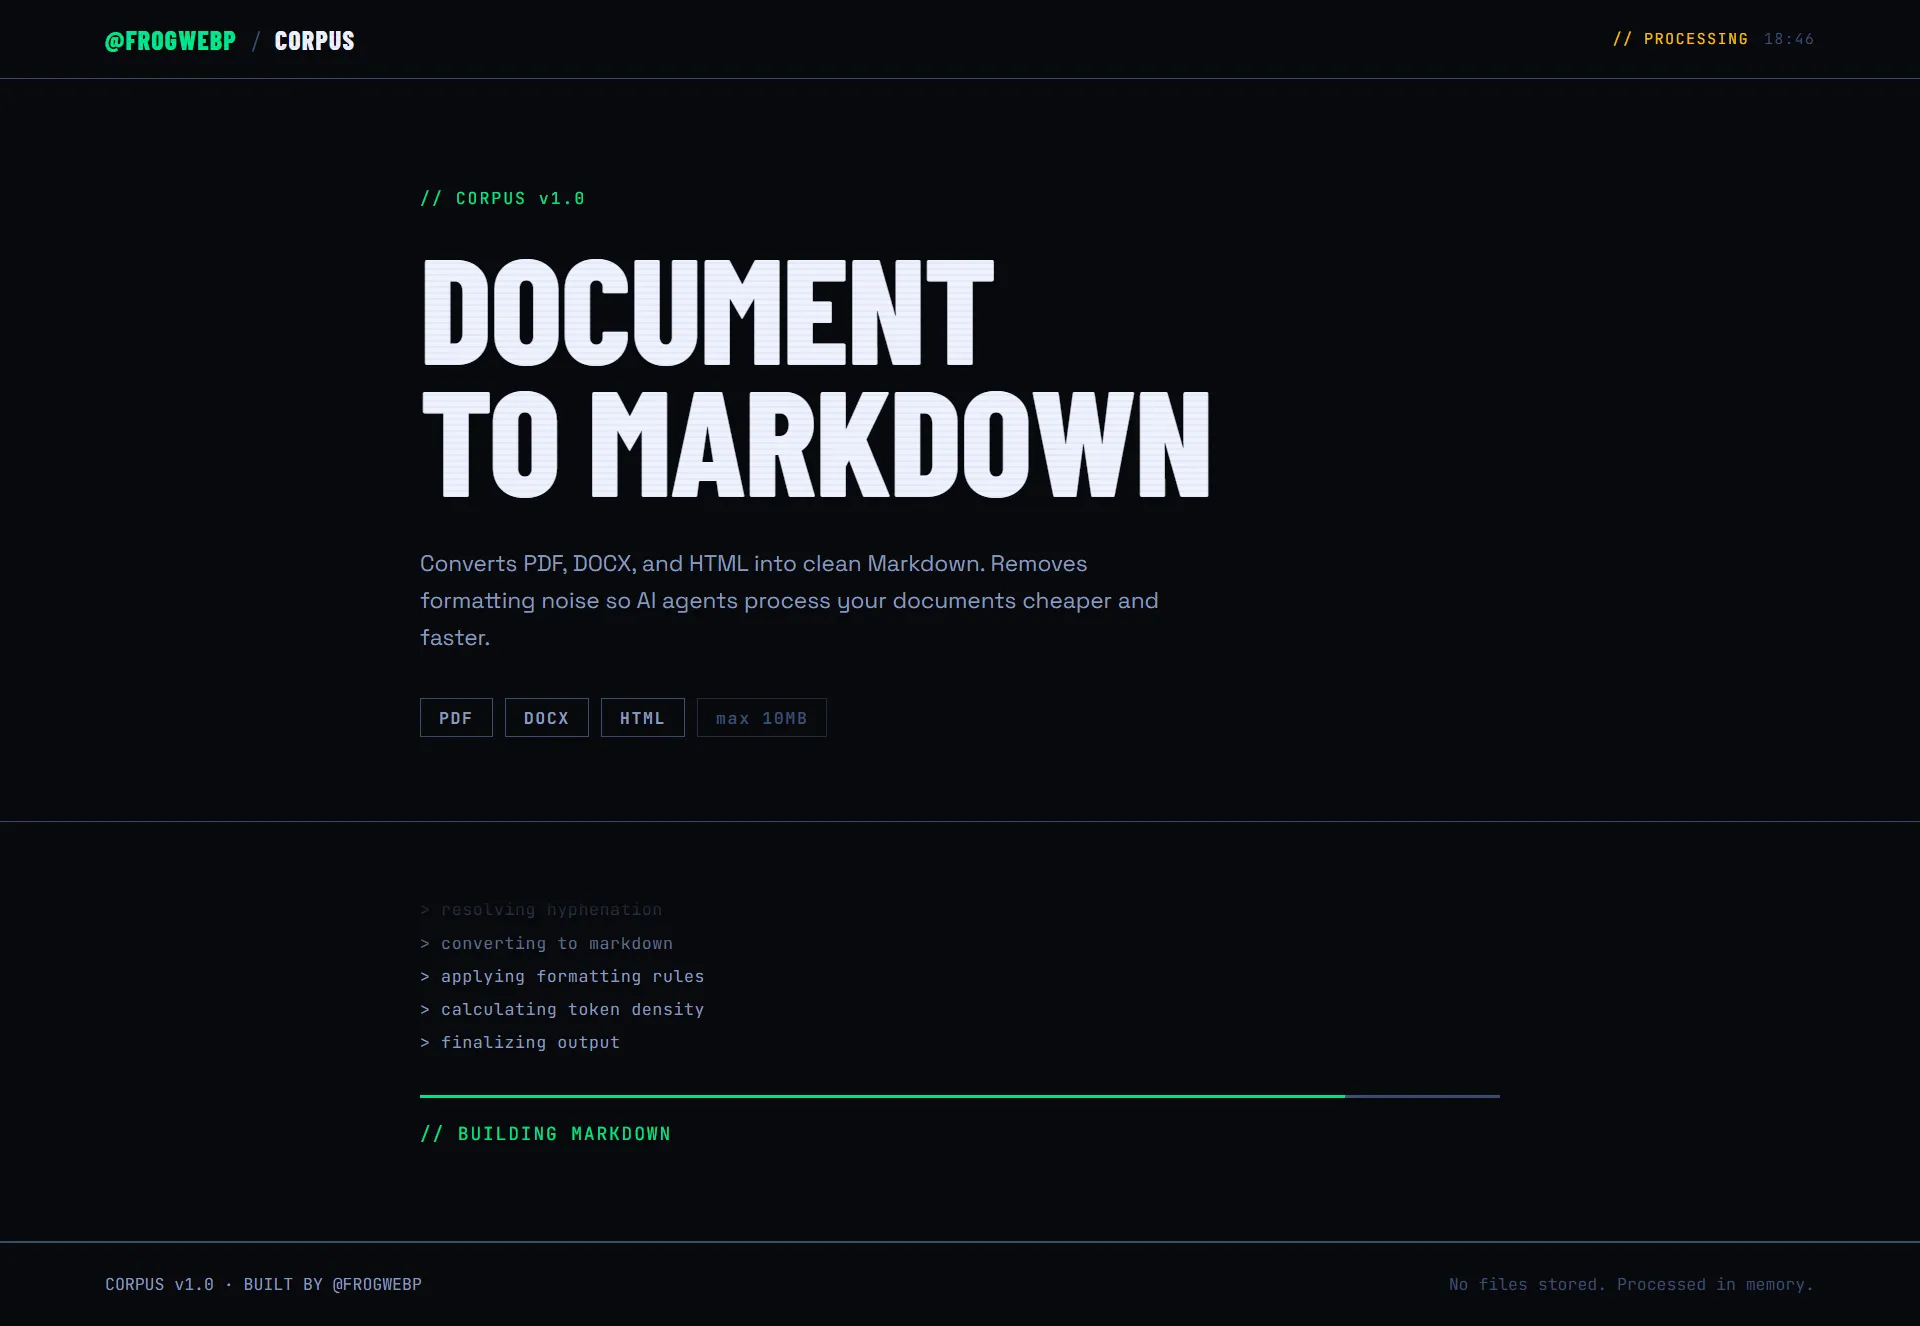Click the max 10MB tag
The width and height of the screenshot is (1920, 1326).
point(761,718)
